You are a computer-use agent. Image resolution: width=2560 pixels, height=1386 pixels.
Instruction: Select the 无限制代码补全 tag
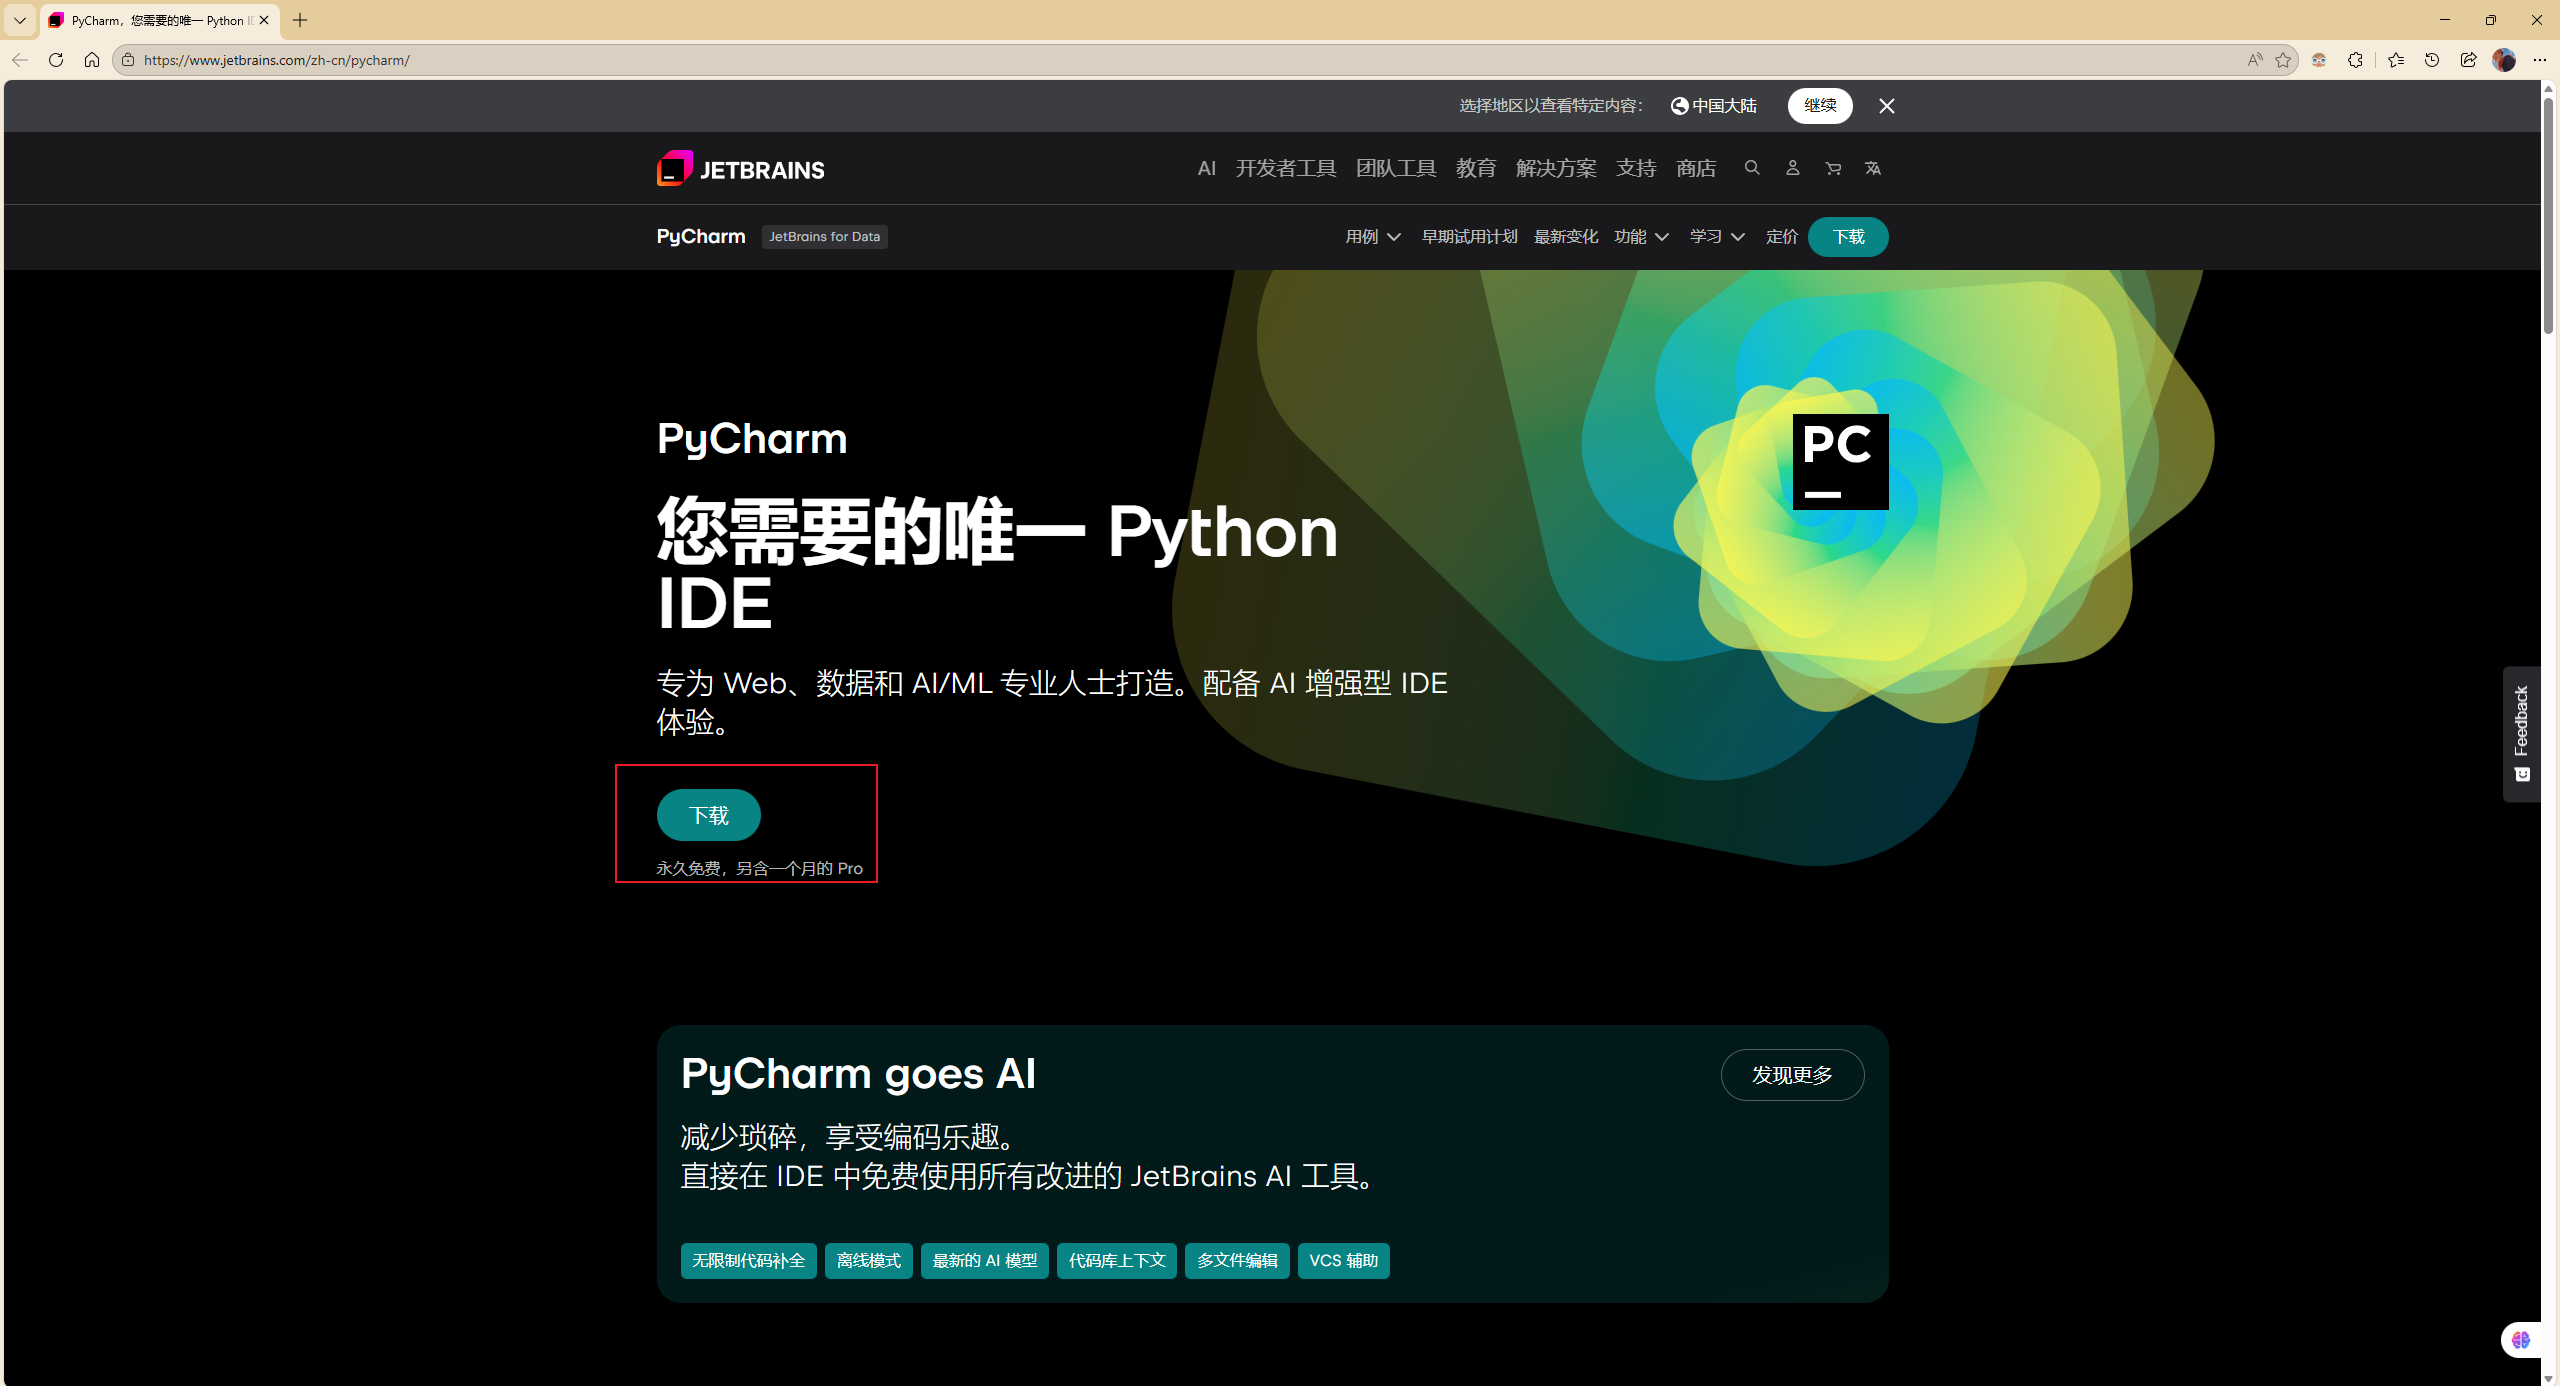(748, 1260)
